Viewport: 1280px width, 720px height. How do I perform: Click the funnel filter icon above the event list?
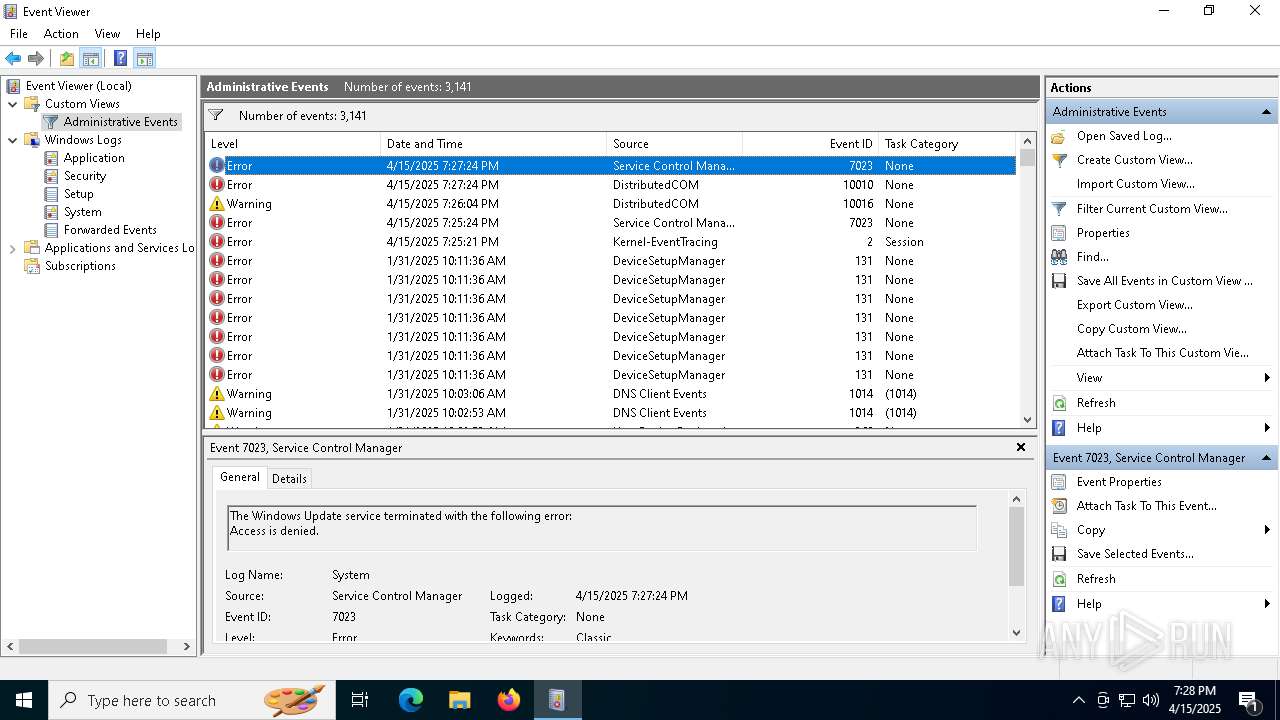point(215,115)
